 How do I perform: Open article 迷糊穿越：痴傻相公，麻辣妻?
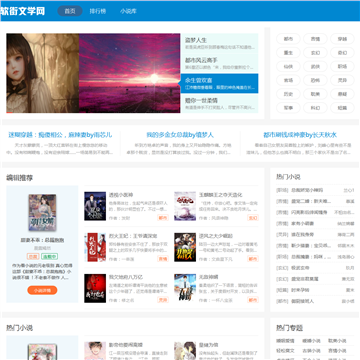point(60,135)
